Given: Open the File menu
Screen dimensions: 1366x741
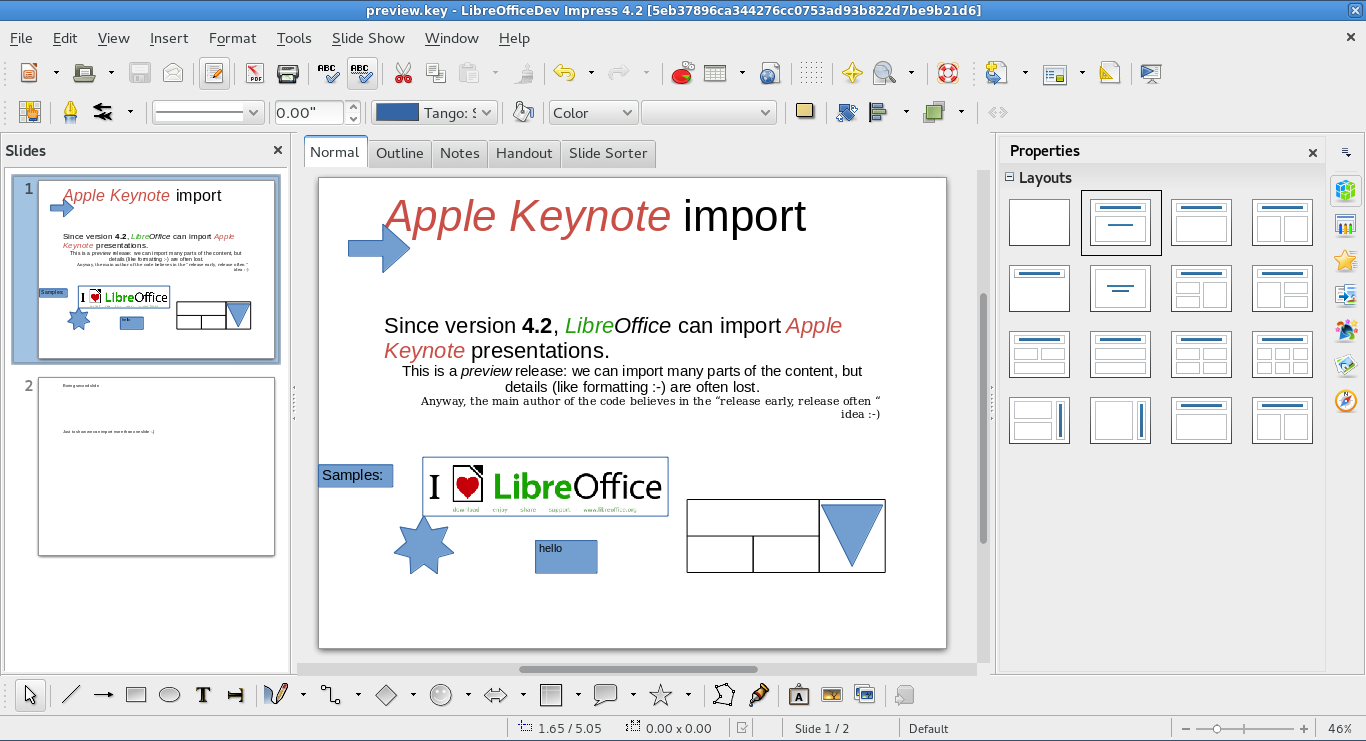Looking at the screenshot, I should [21, 38].
